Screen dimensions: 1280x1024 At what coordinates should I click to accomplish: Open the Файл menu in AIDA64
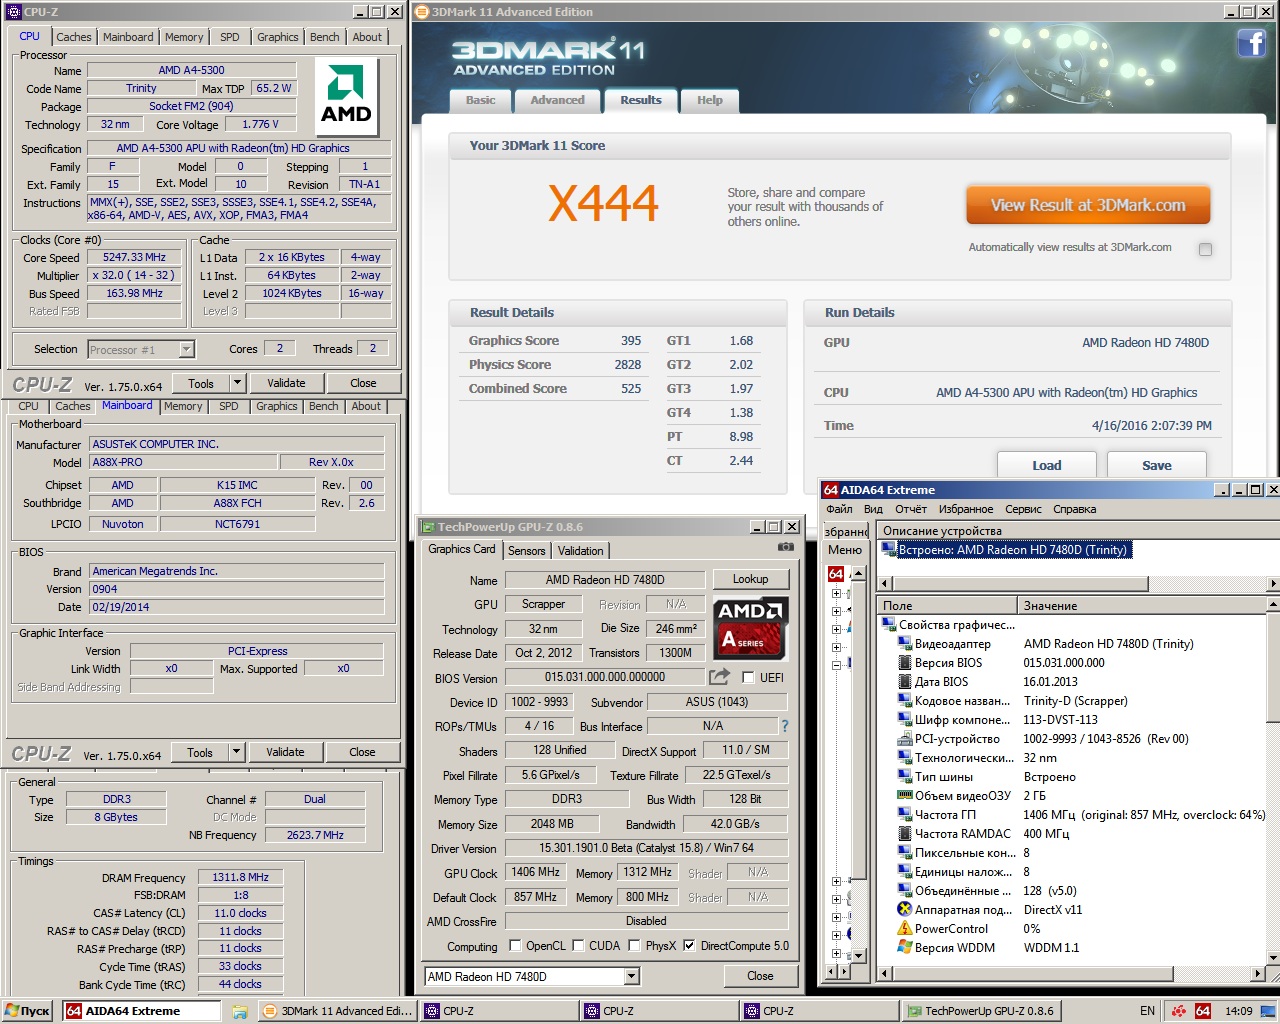pyautogui.click(x=839, y=509)
